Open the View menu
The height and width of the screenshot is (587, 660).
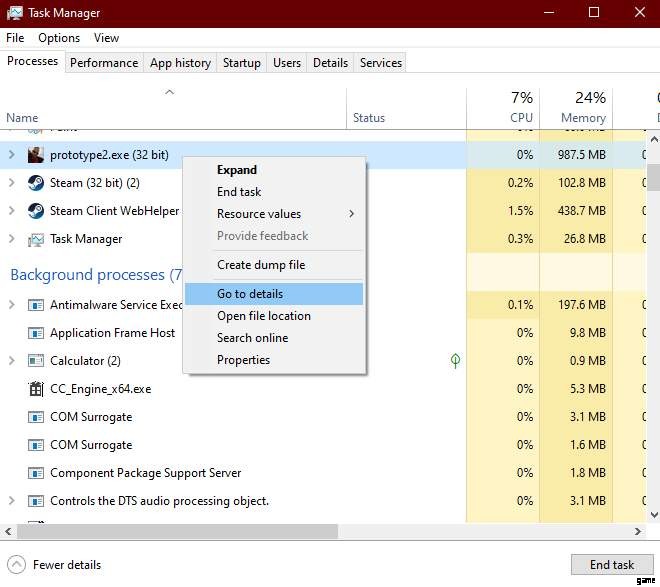[106, 38]
